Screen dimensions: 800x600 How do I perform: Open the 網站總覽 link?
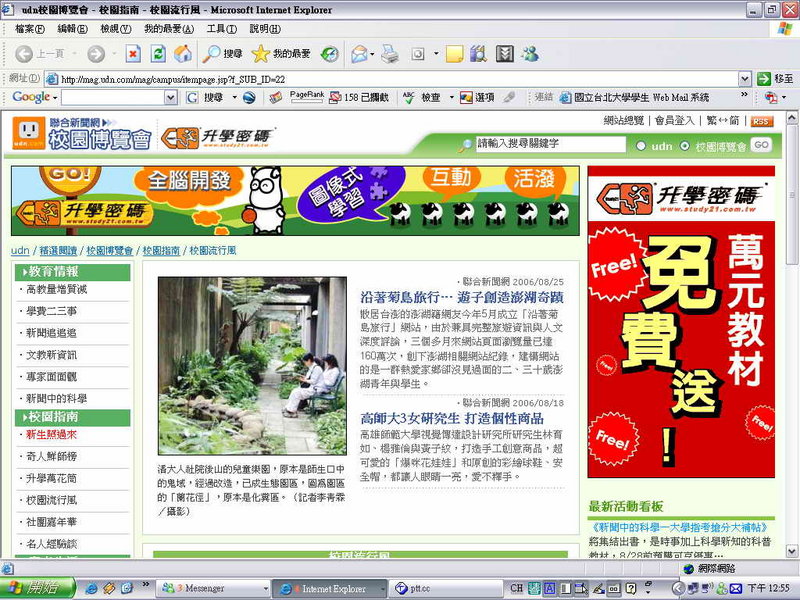[x=623, y=121]
